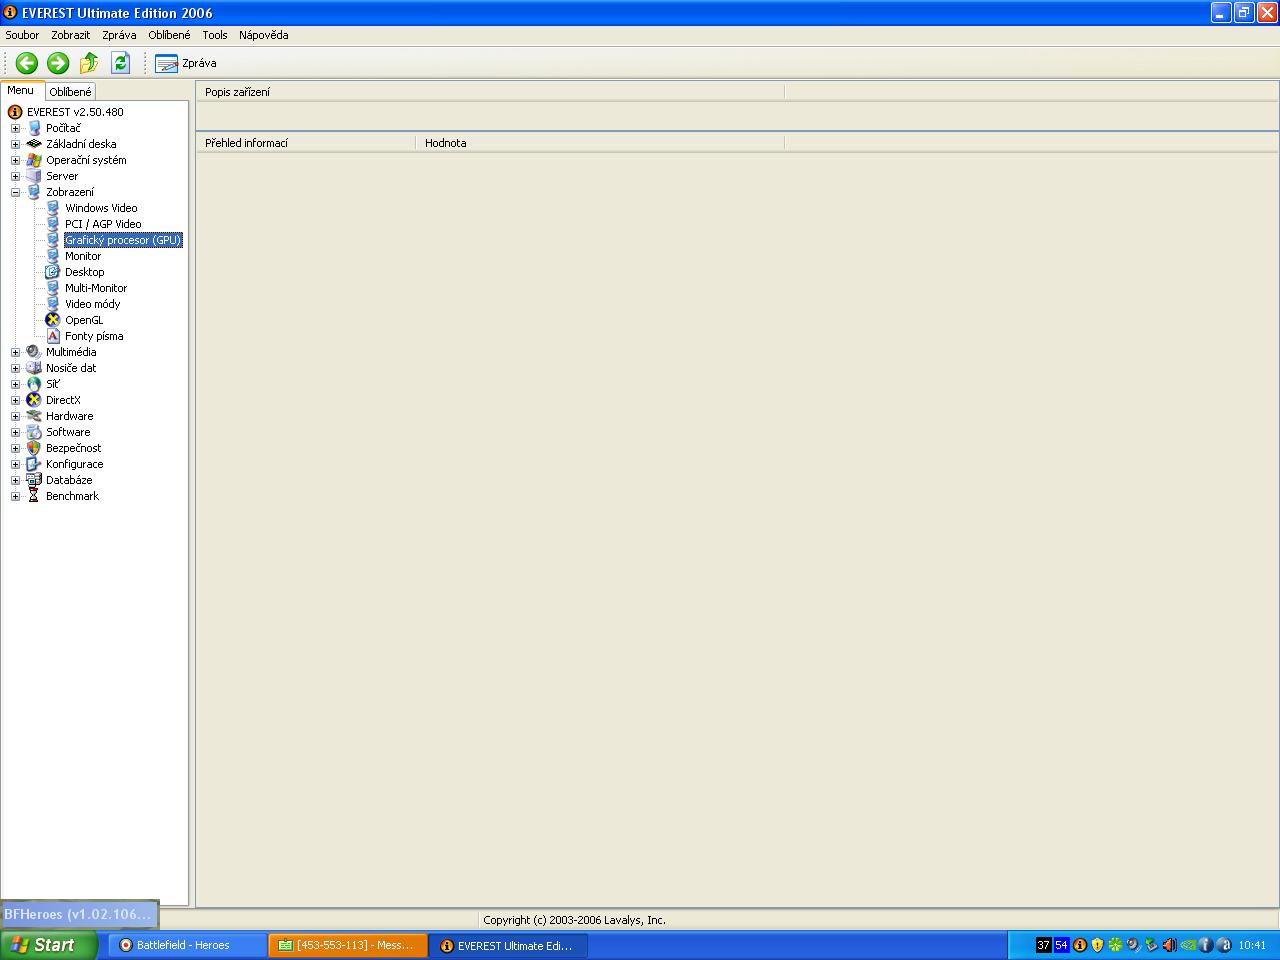This screenshot has height=960, width=1280.
Task: Expand the Hardware tree node
Action: click(15, 416)
